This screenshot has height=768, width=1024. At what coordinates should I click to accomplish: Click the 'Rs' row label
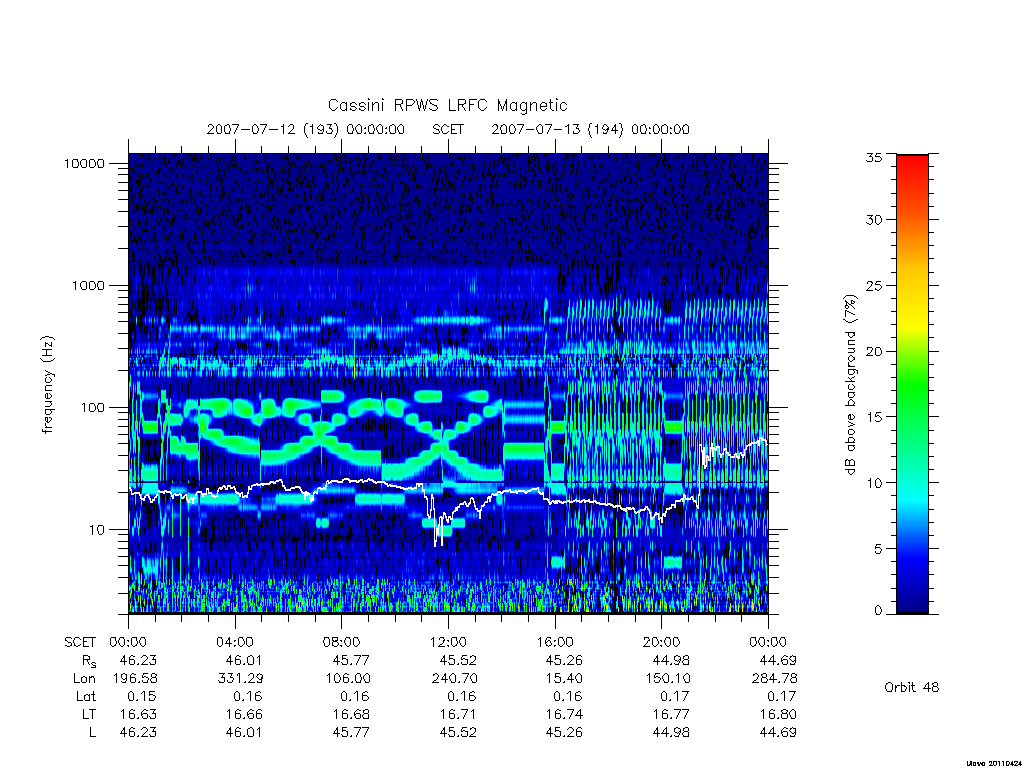pos(88,661)
